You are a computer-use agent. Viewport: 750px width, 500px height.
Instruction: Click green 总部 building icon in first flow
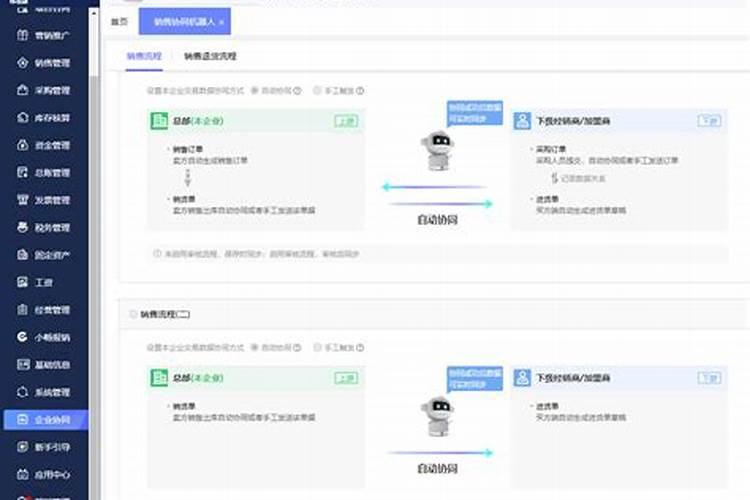tap(159, 121)
